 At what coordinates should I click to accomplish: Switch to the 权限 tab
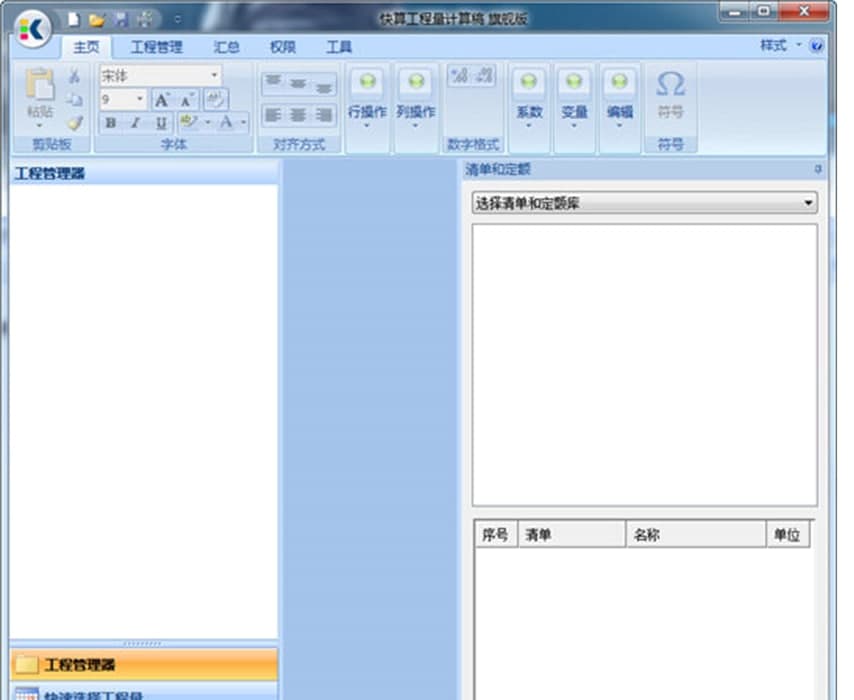[283, 47]
